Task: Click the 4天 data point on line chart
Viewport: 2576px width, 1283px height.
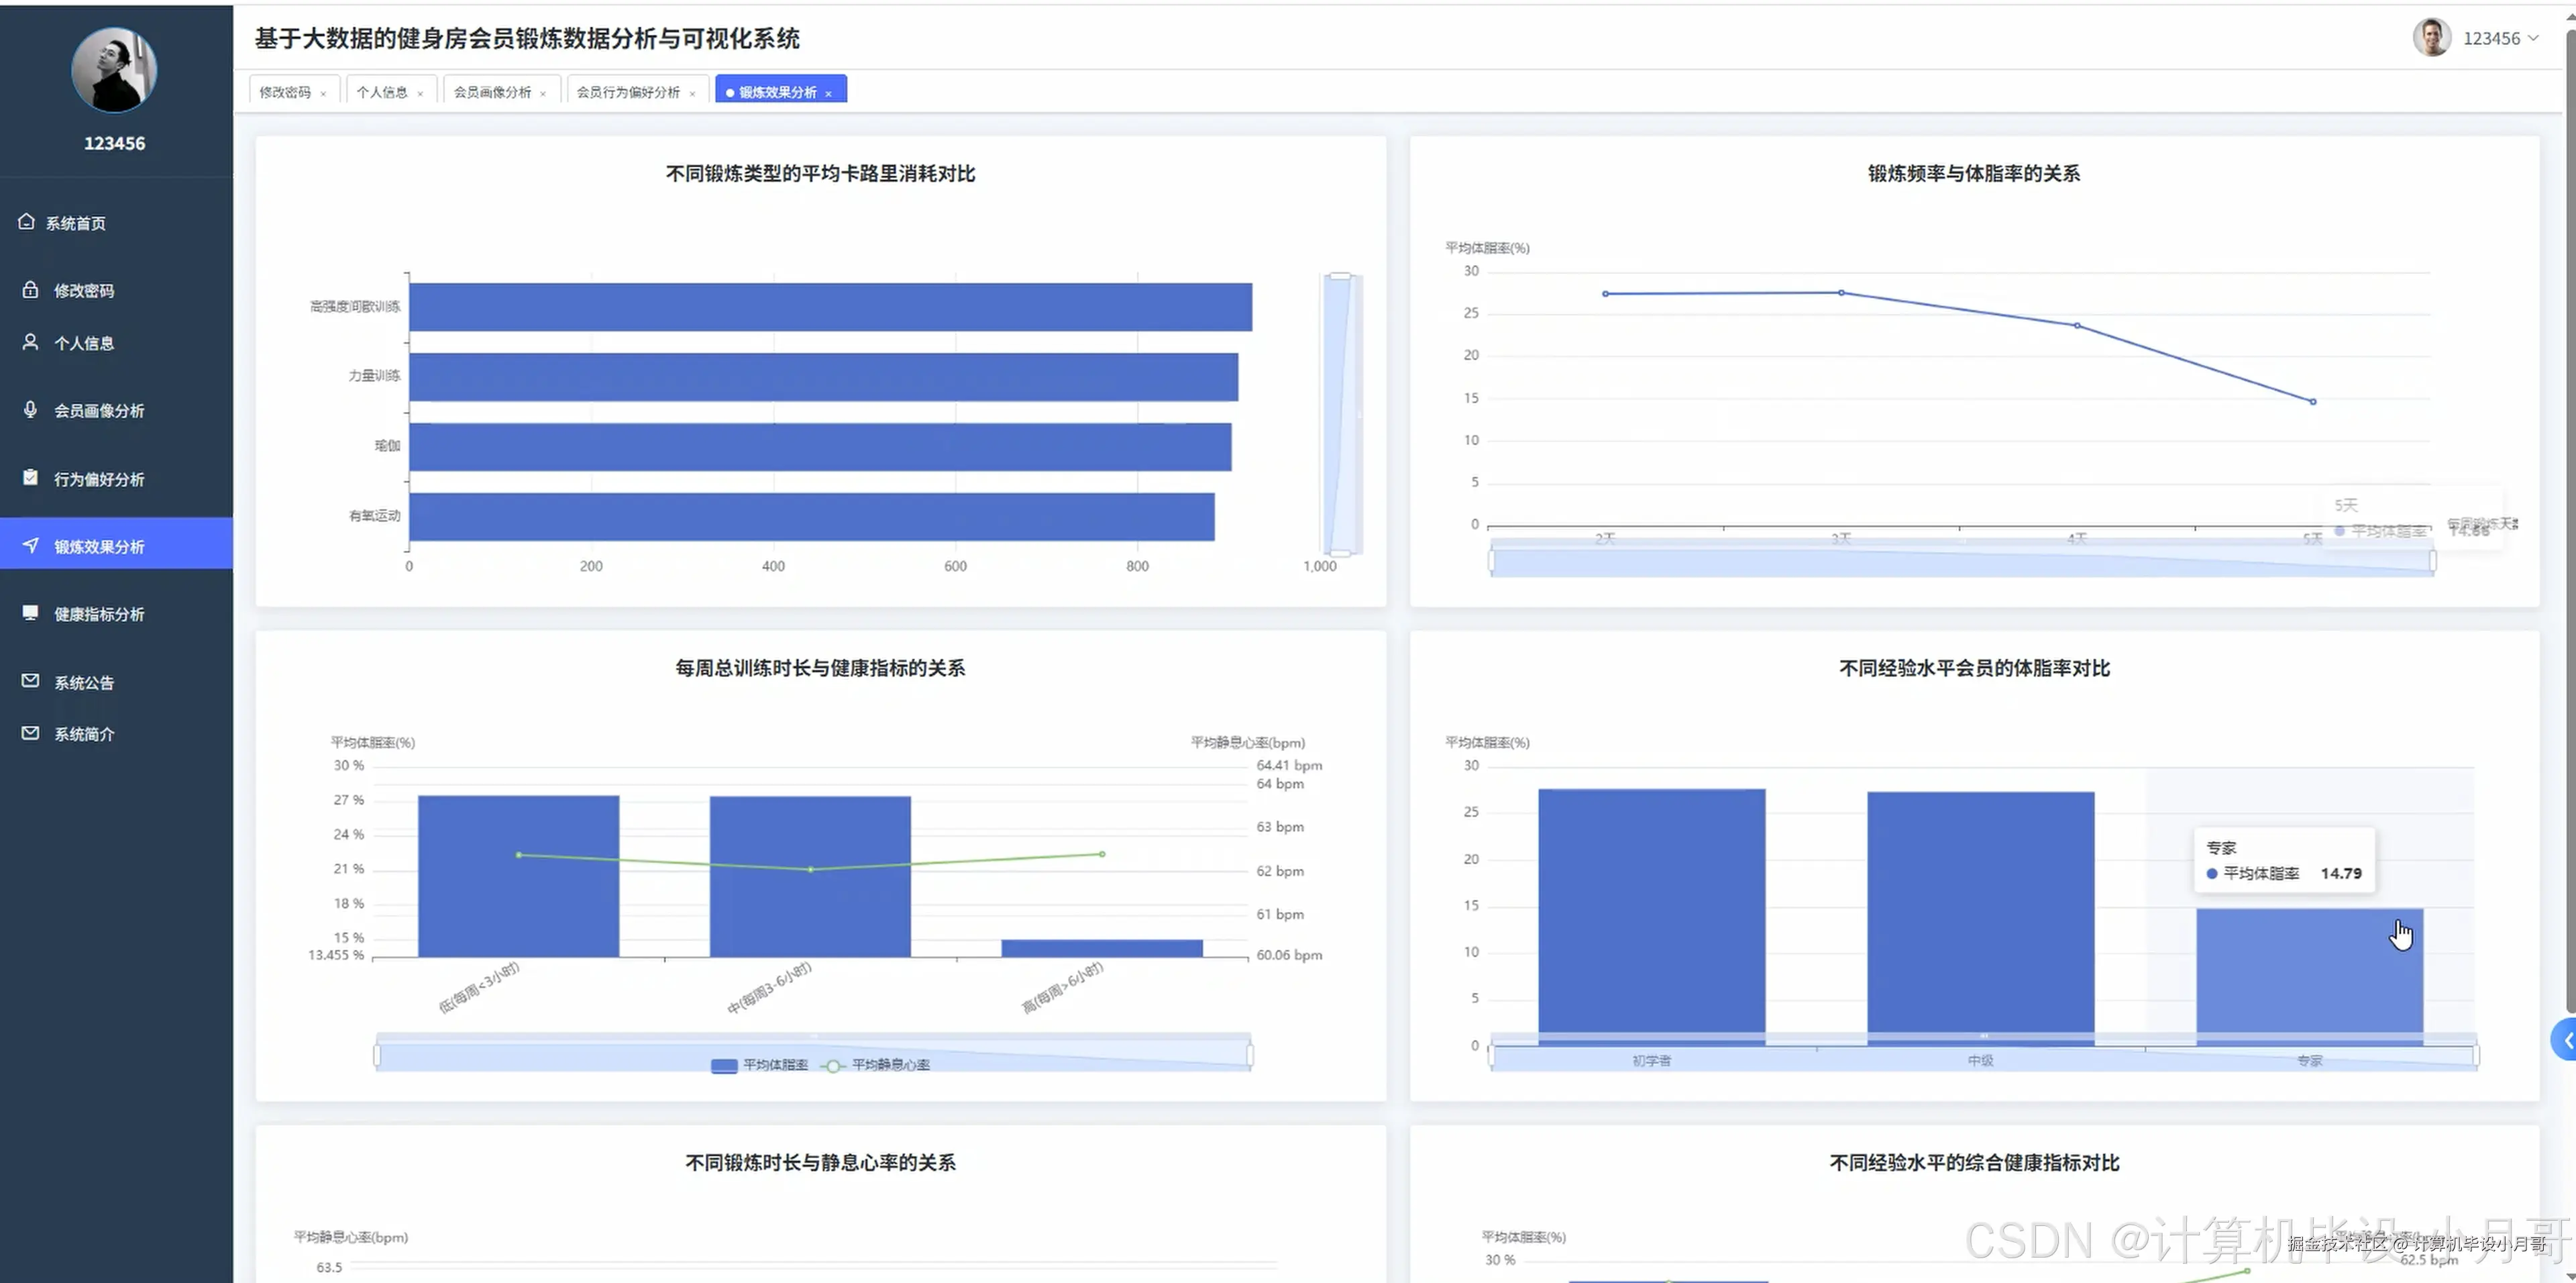Action: [2077, 325]
